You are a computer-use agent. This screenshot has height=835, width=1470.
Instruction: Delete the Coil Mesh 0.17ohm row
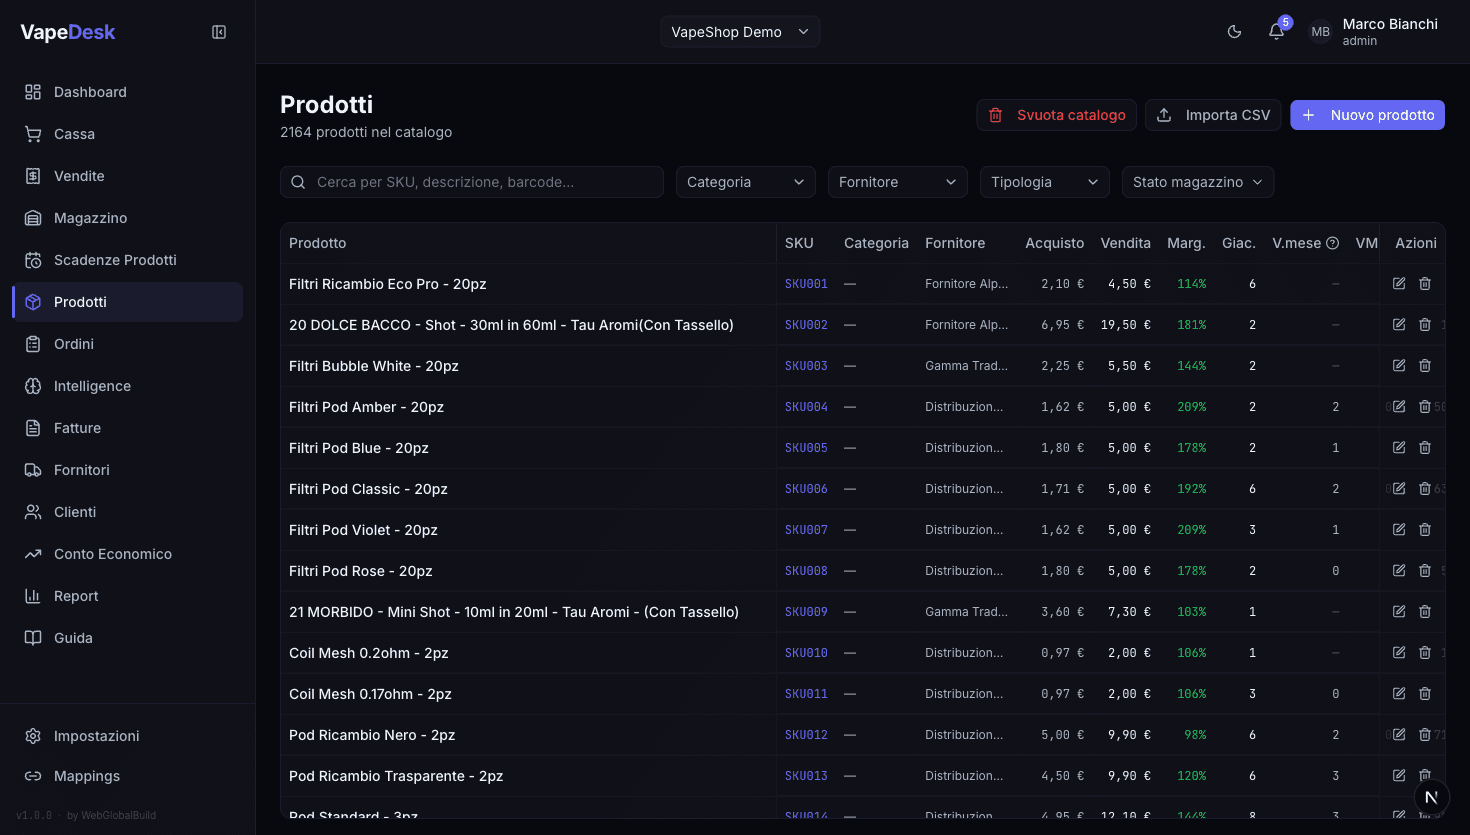coord(1425,694)
